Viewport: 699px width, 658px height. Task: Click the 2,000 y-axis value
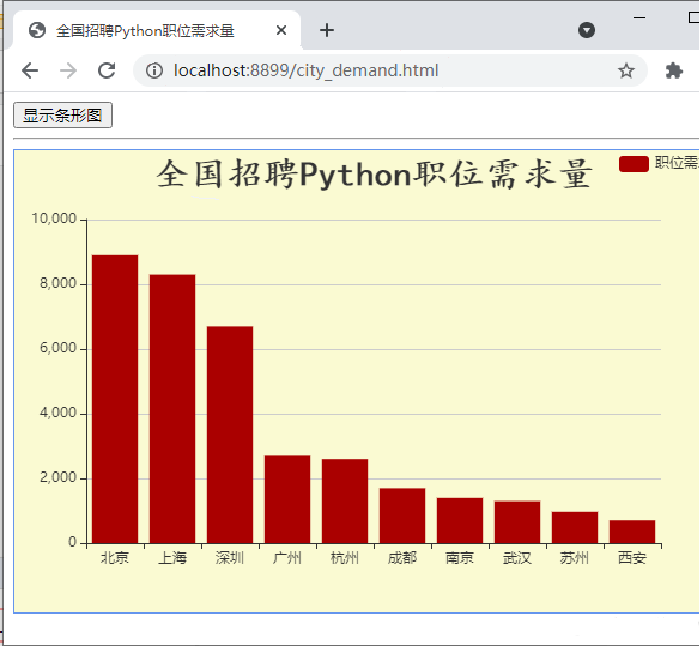pyautogui.click(x=58, y=477)
